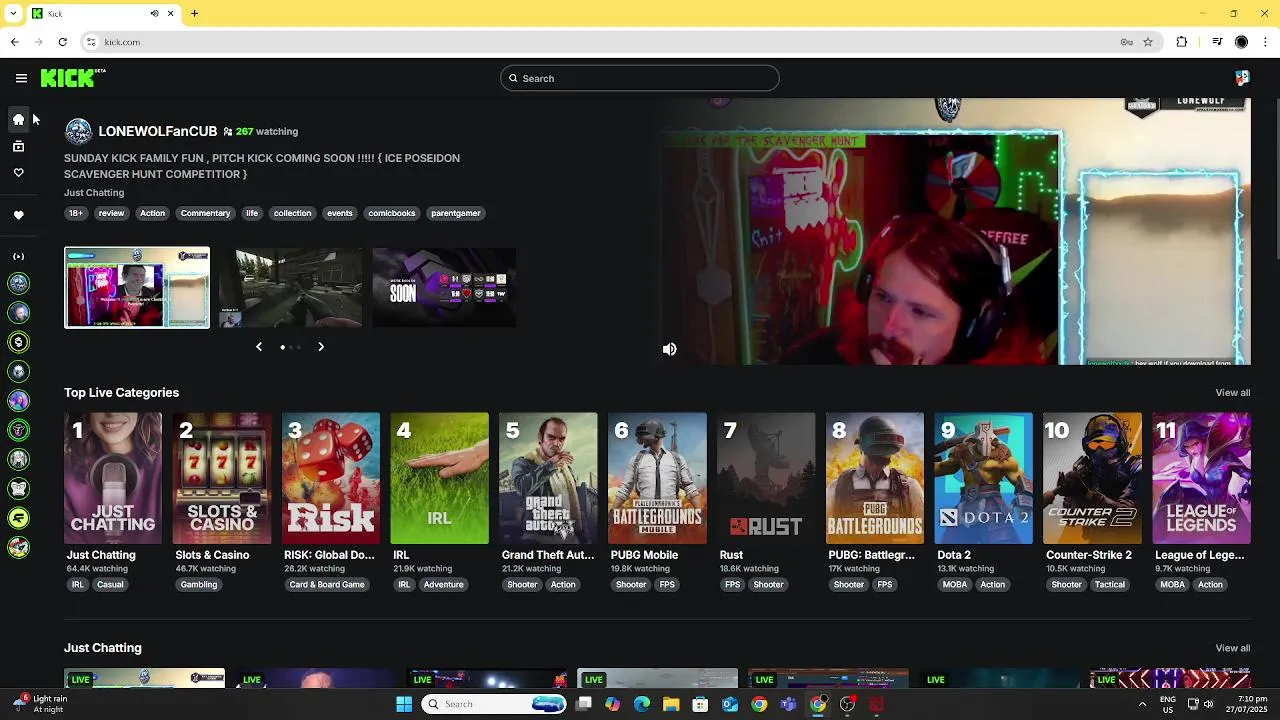
Task: Open the Counter-Strike 2 category card
Action: pos(1093,478)
